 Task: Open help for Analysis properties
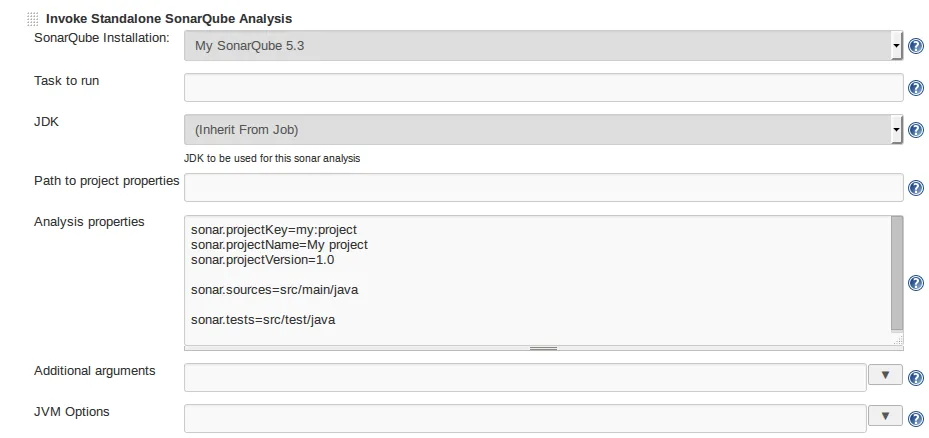(915, 283)
